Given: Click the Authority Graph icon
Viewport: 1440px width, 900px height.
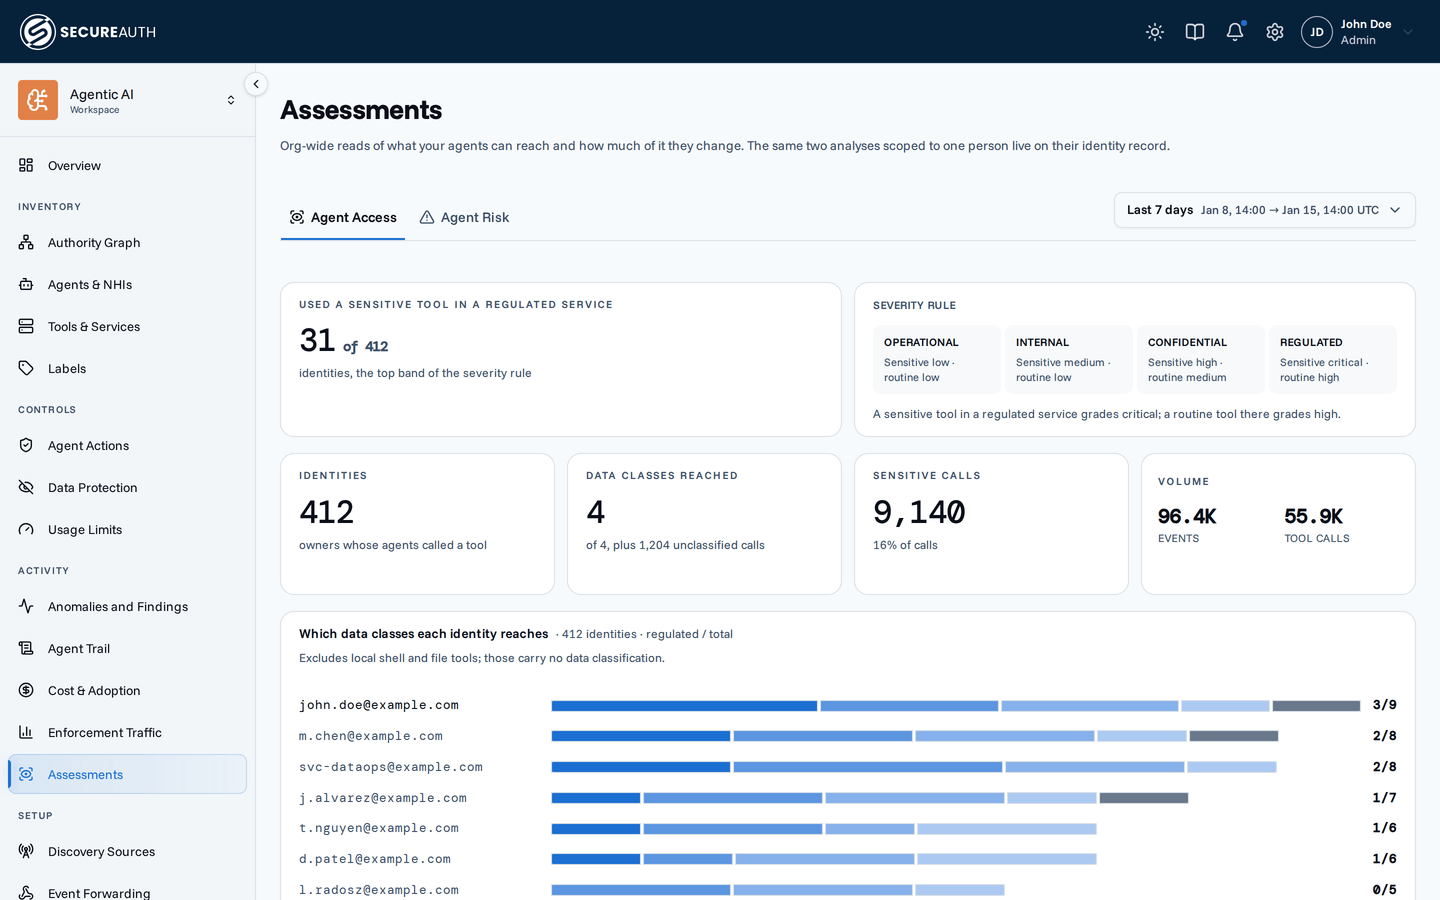Looking at the screenshot, I should click(x=26, y=242).
